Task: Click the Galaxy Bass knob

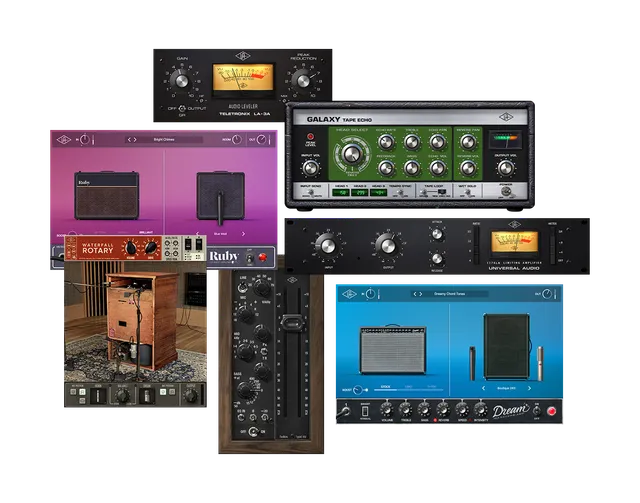Action: tap(411, 168)
